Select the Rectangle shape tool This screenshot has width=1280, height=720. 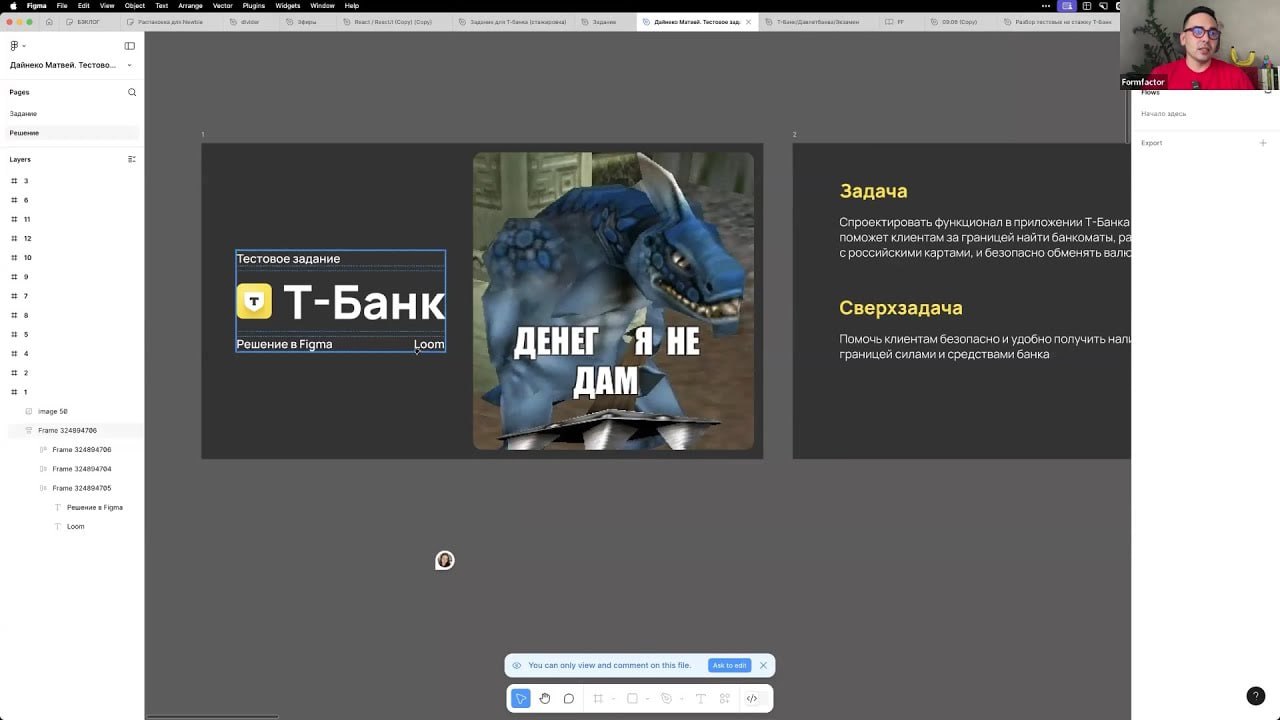click(632, 698)
